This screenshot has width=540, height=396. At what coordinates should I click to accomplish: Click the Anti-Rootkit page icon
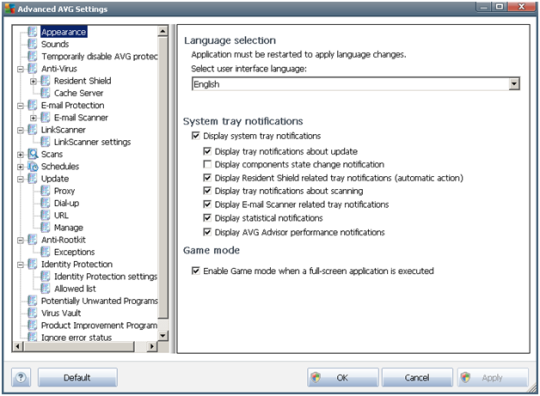[32, 240]
